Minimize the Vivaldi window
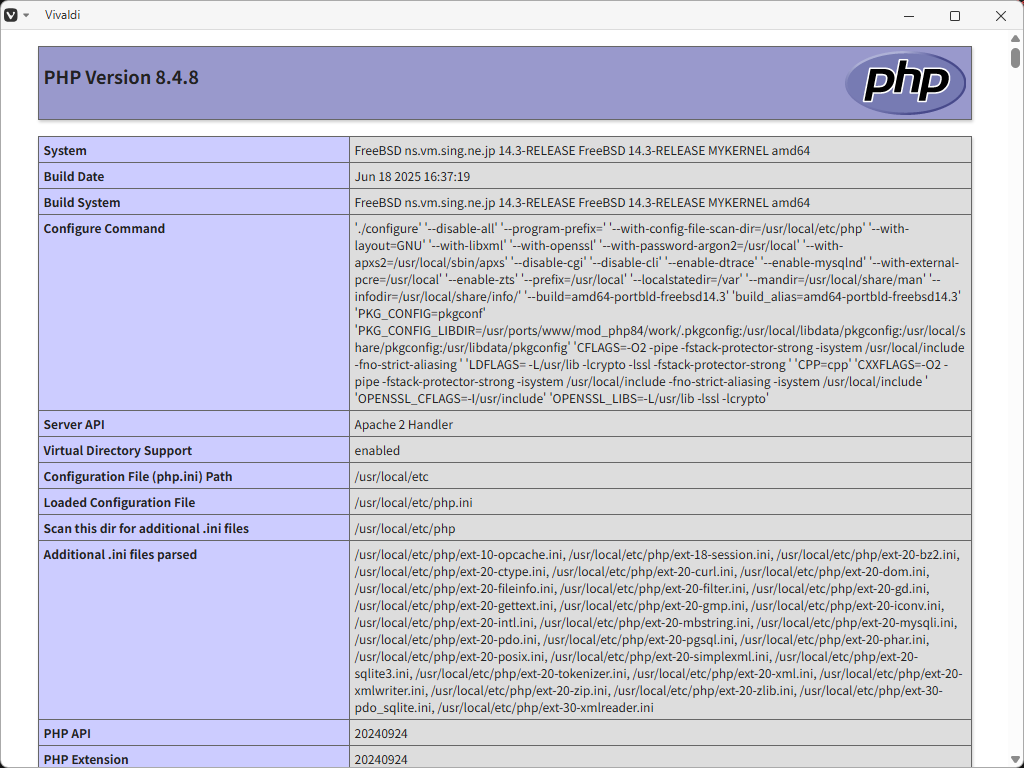The height and width of the screenshot is (768, 1024). pos(909,16)
